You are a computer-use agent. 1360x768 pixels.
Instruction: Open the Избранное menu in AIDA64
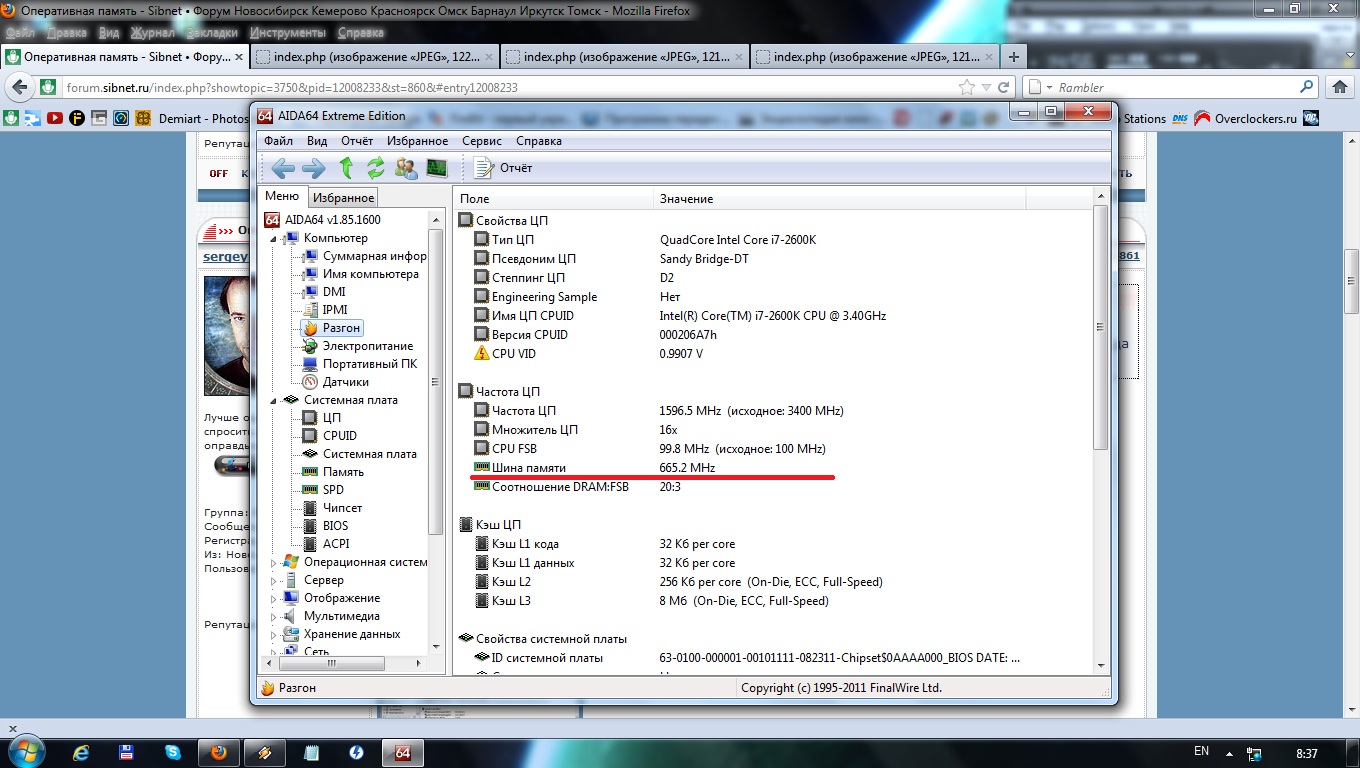(418, 141)
